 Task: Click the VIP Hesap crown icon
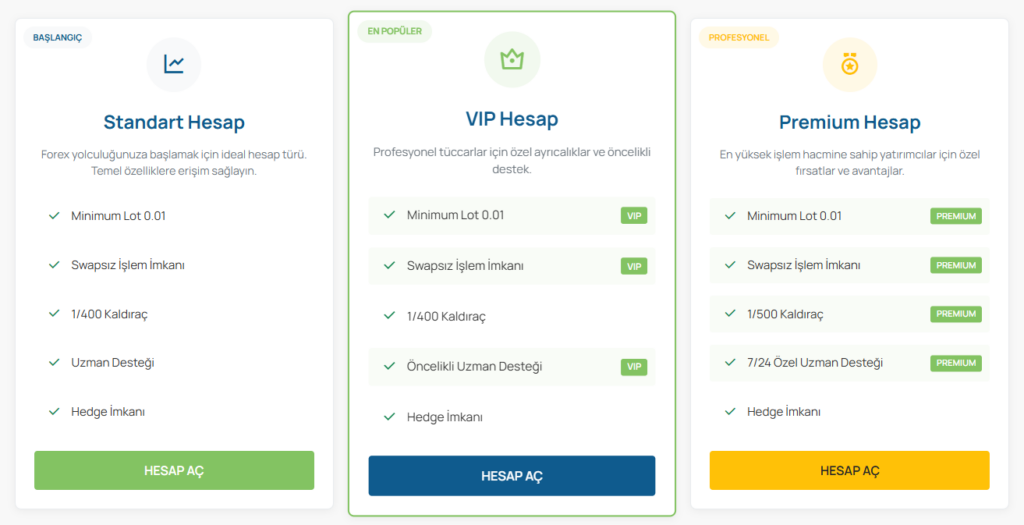pos(512,59)
